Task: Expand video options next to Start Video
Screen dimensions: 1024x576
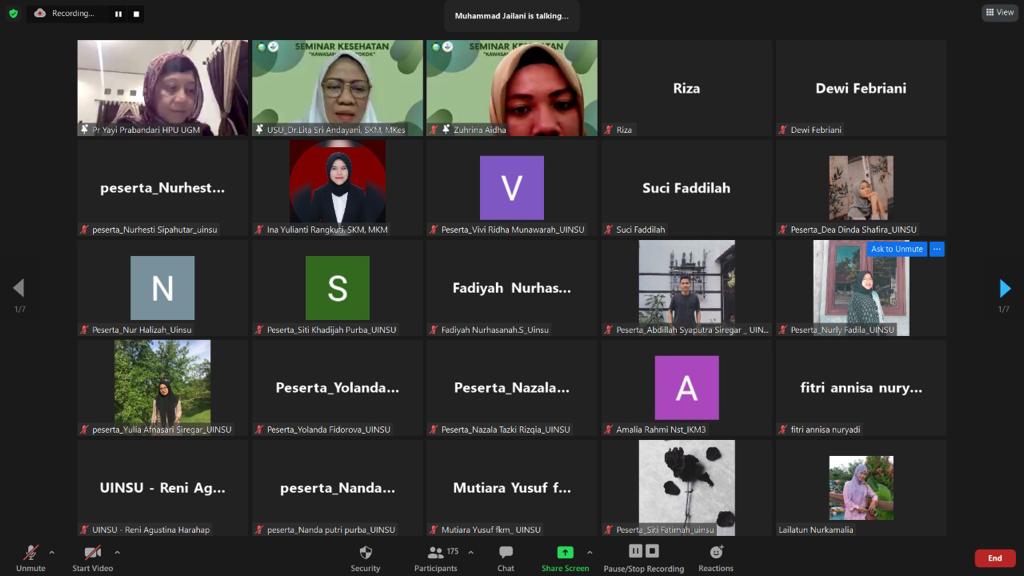Action: point(117,552)
